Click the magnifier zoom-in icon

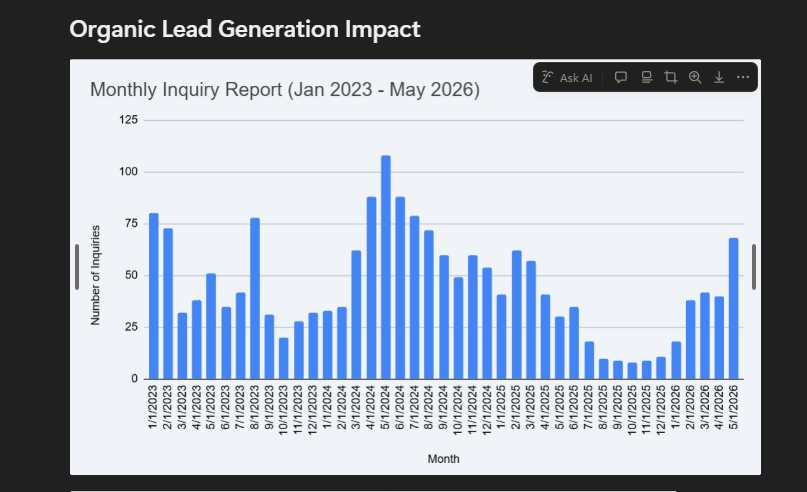click(x=695, y=78)
